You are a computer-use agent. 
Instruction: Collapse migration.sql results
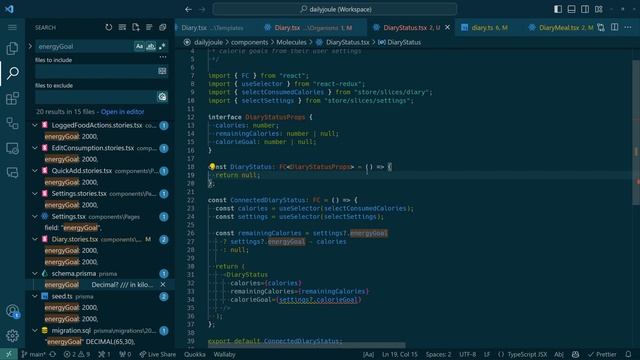tap(35, 330)
